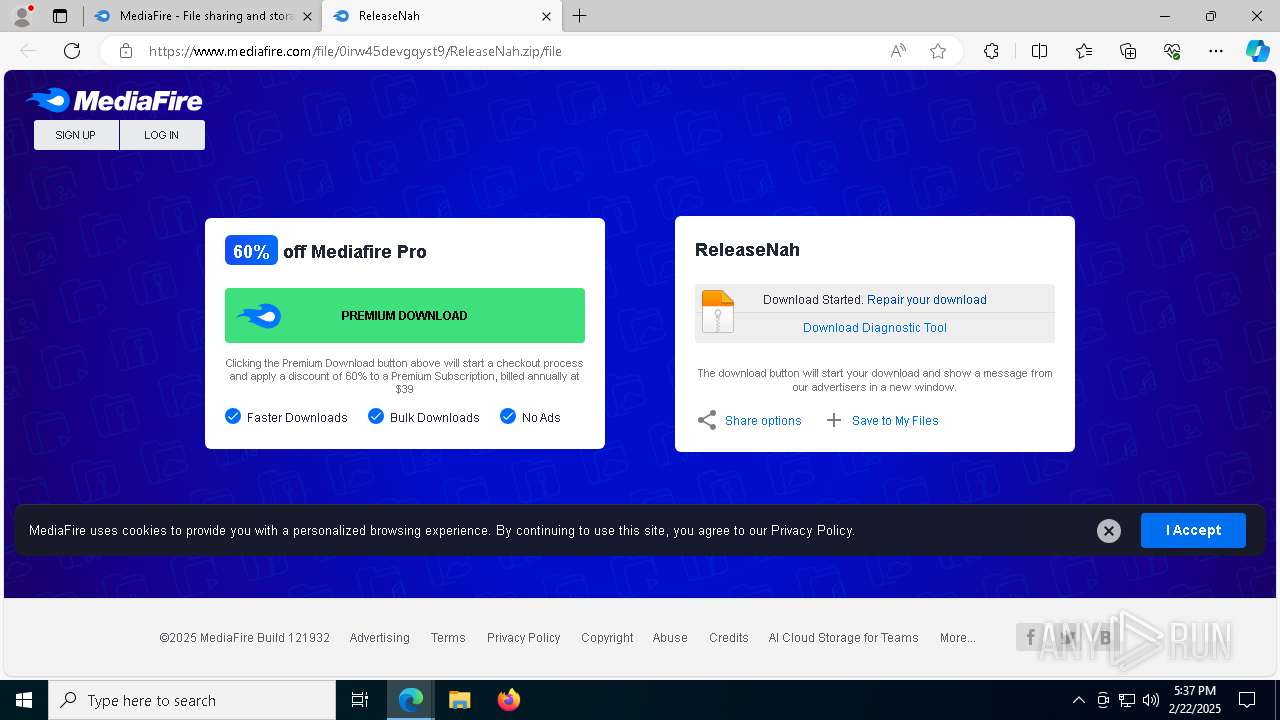The width and height of the screenshot is (1280, 720).
Task: Click the SIGN UP button
Action: click(76, 135)
